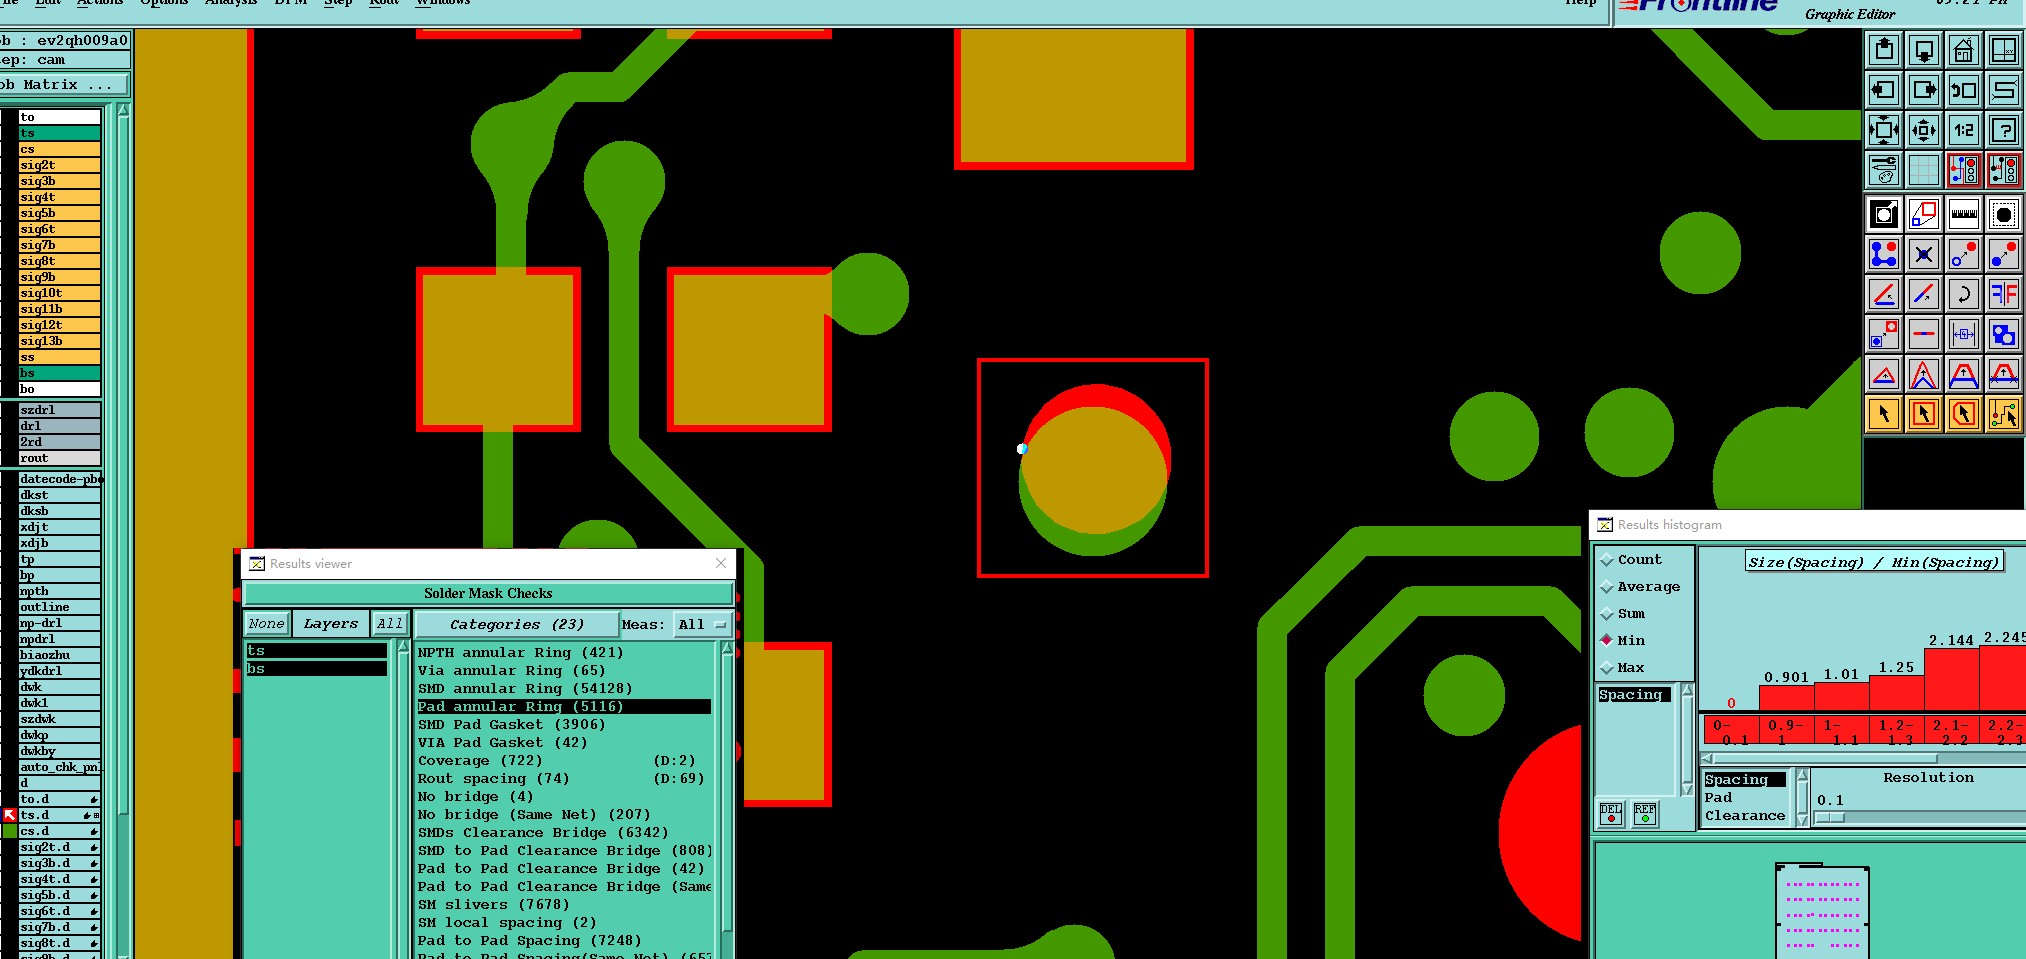Open the Job Matrix menu
The image size is (2026, 959).
(x=63, y=85)
